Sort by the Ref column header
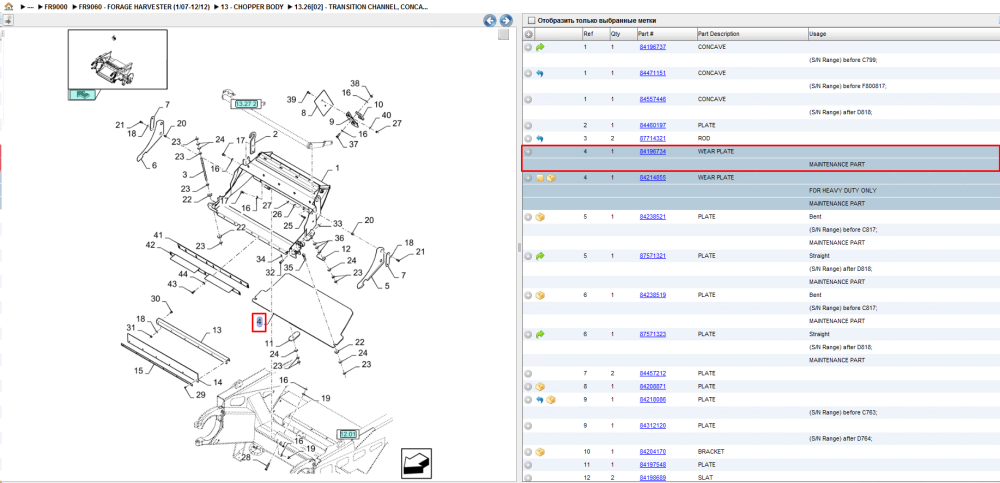Image resolution: width=1000 pixels, height=483 pixels. (588, 34)
